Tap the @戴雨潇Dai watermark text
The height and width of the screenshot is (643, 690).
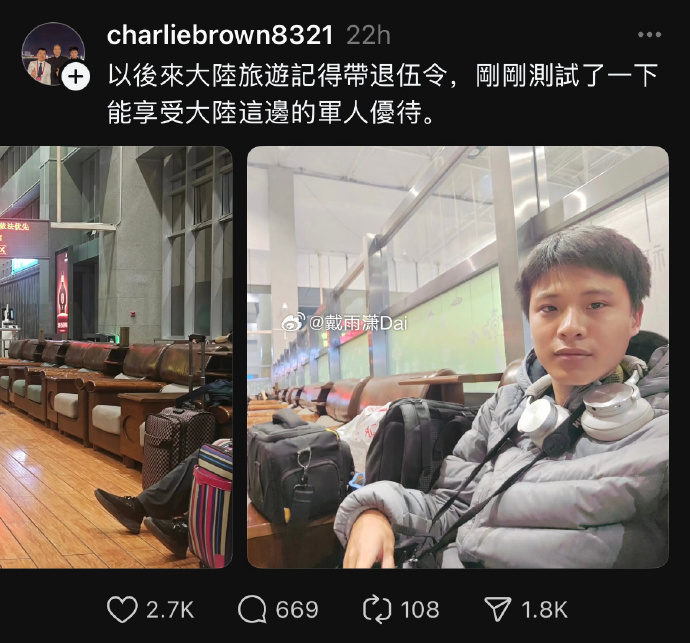coord(358,323)
